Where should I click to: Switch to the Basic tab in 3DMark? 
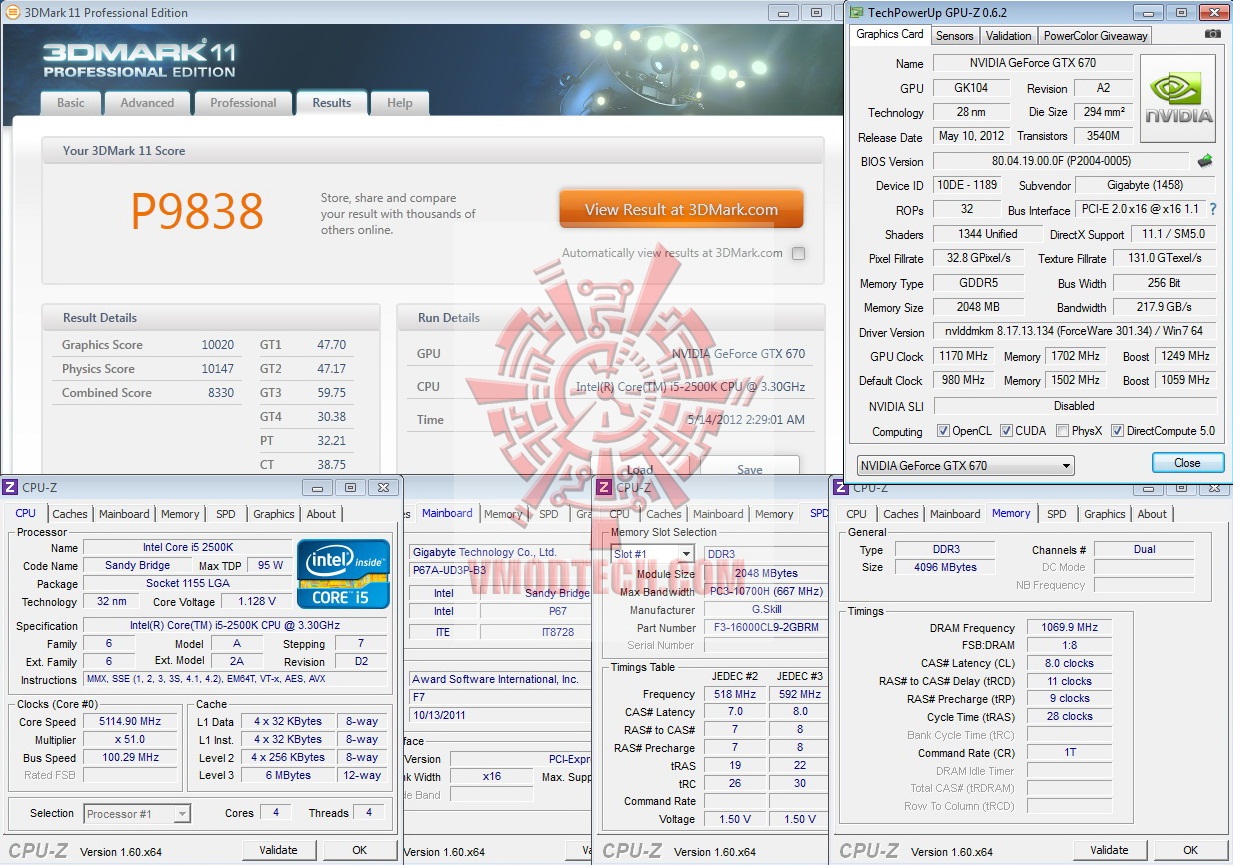[71, 103]
